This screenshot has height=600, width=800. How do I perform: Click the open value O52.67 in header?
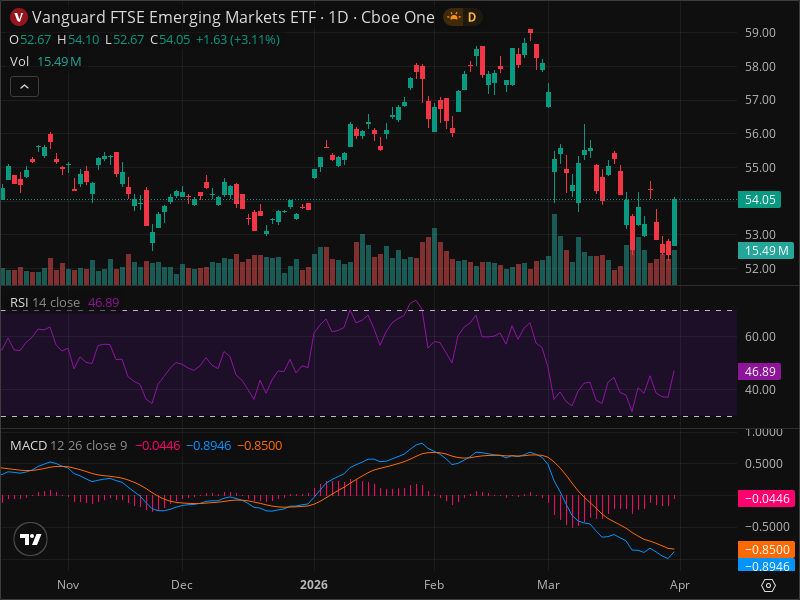(x=30, y=40)
